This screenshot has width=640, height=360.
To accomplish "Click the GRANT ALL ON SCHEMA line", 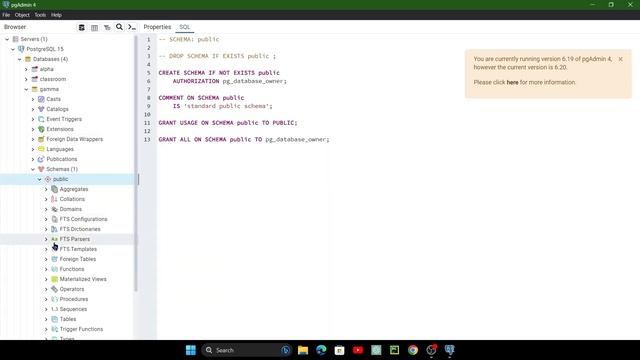I will [x=244, y=139].
